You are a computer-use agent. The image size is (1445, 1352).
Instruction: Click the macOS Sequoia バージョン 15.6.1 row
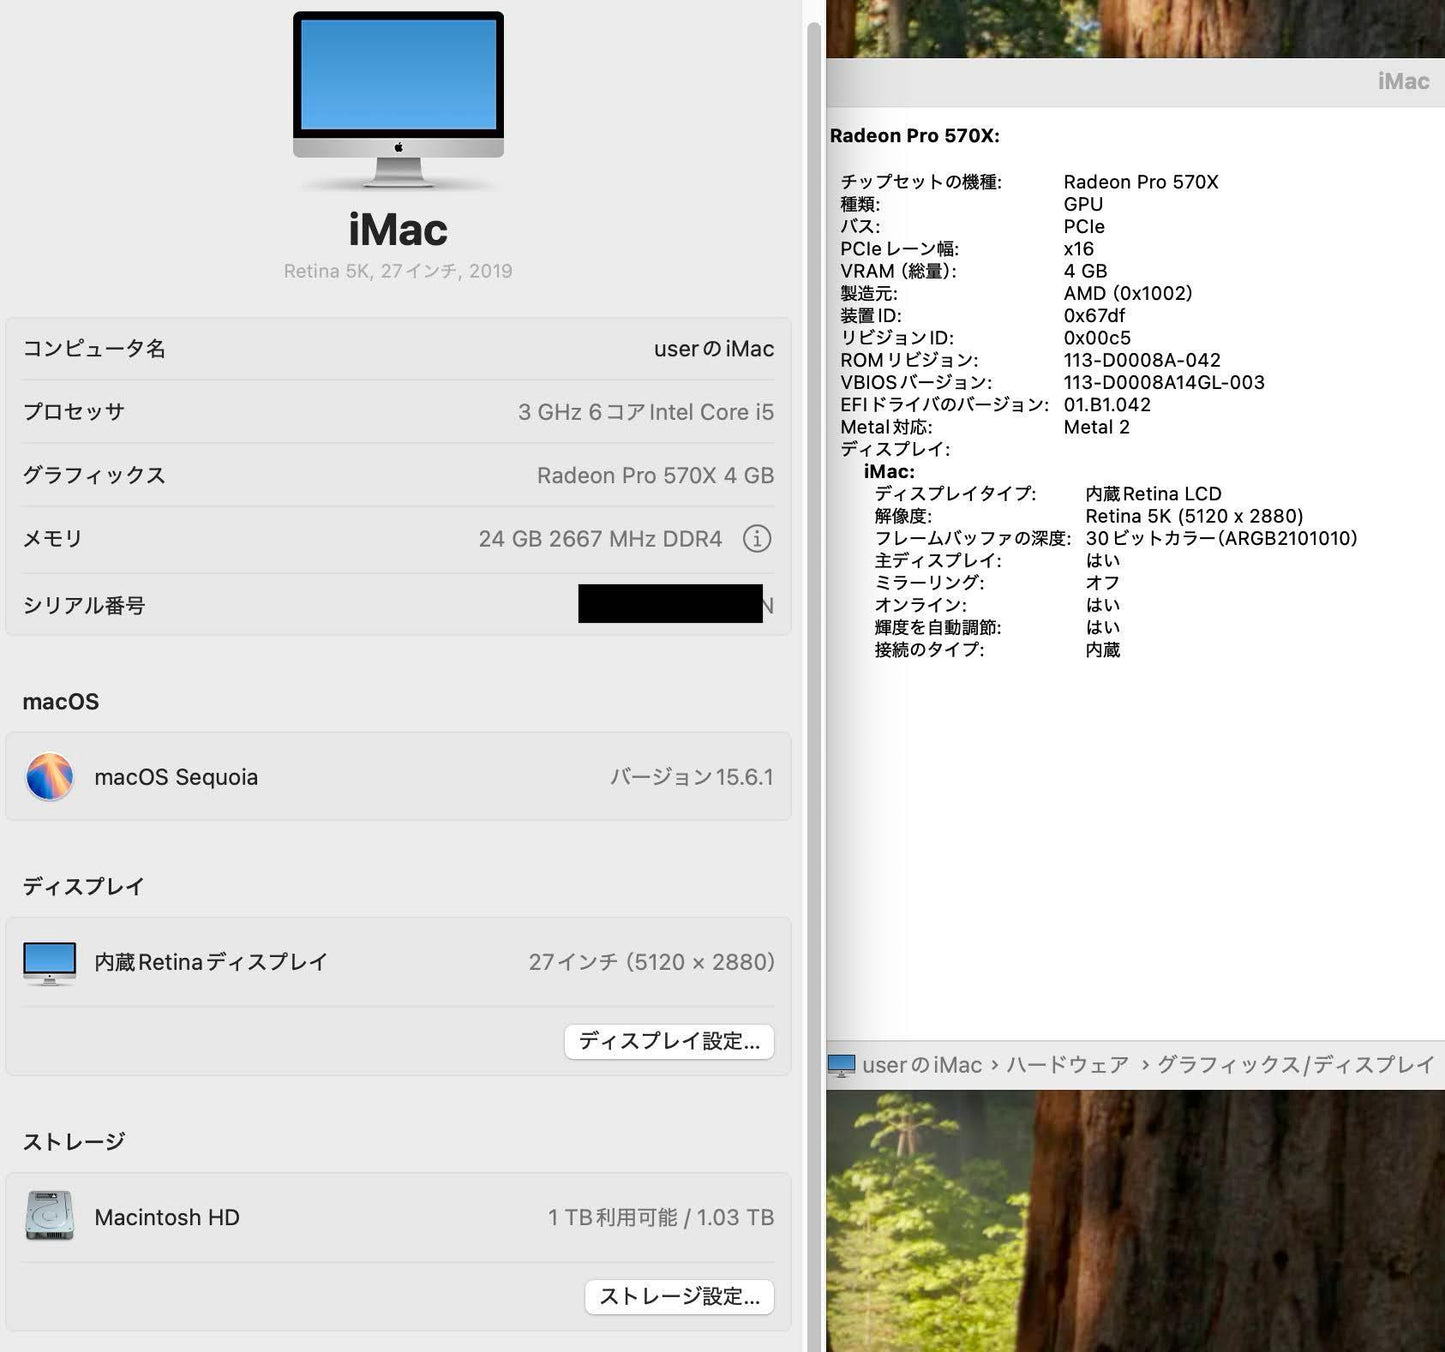click(397, 777)
